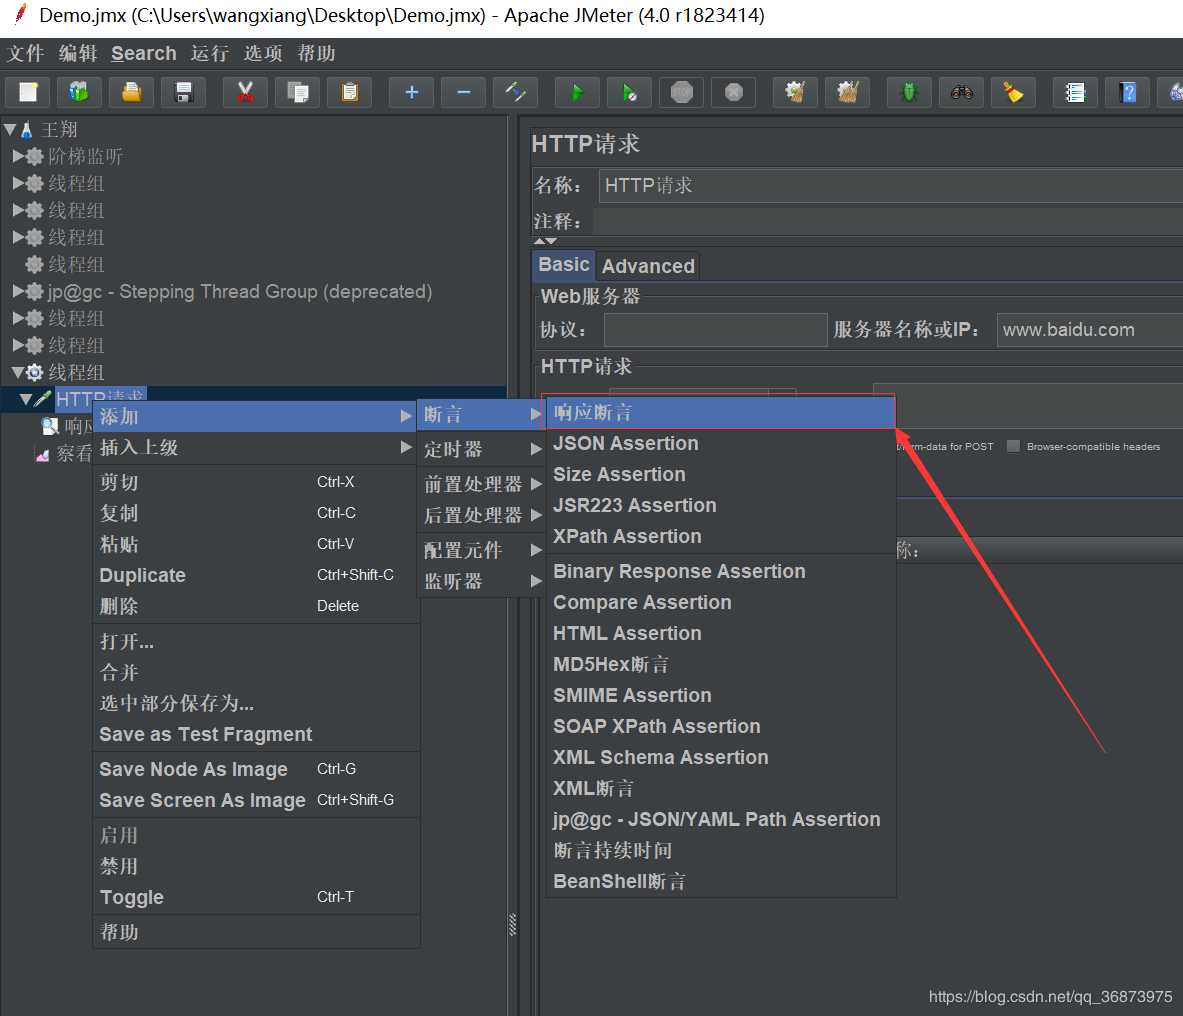
Task: Open 插入上级 submenu
Action: (x=255, y=448)
